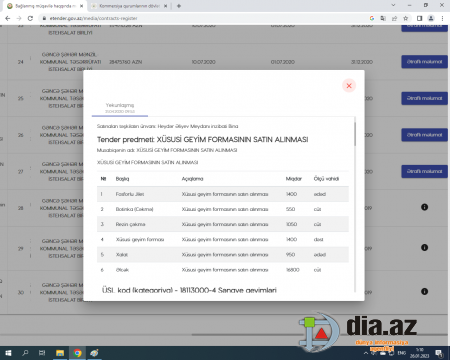Close the tender details popup
450x360 pixels.
click(x=349, y=86)
